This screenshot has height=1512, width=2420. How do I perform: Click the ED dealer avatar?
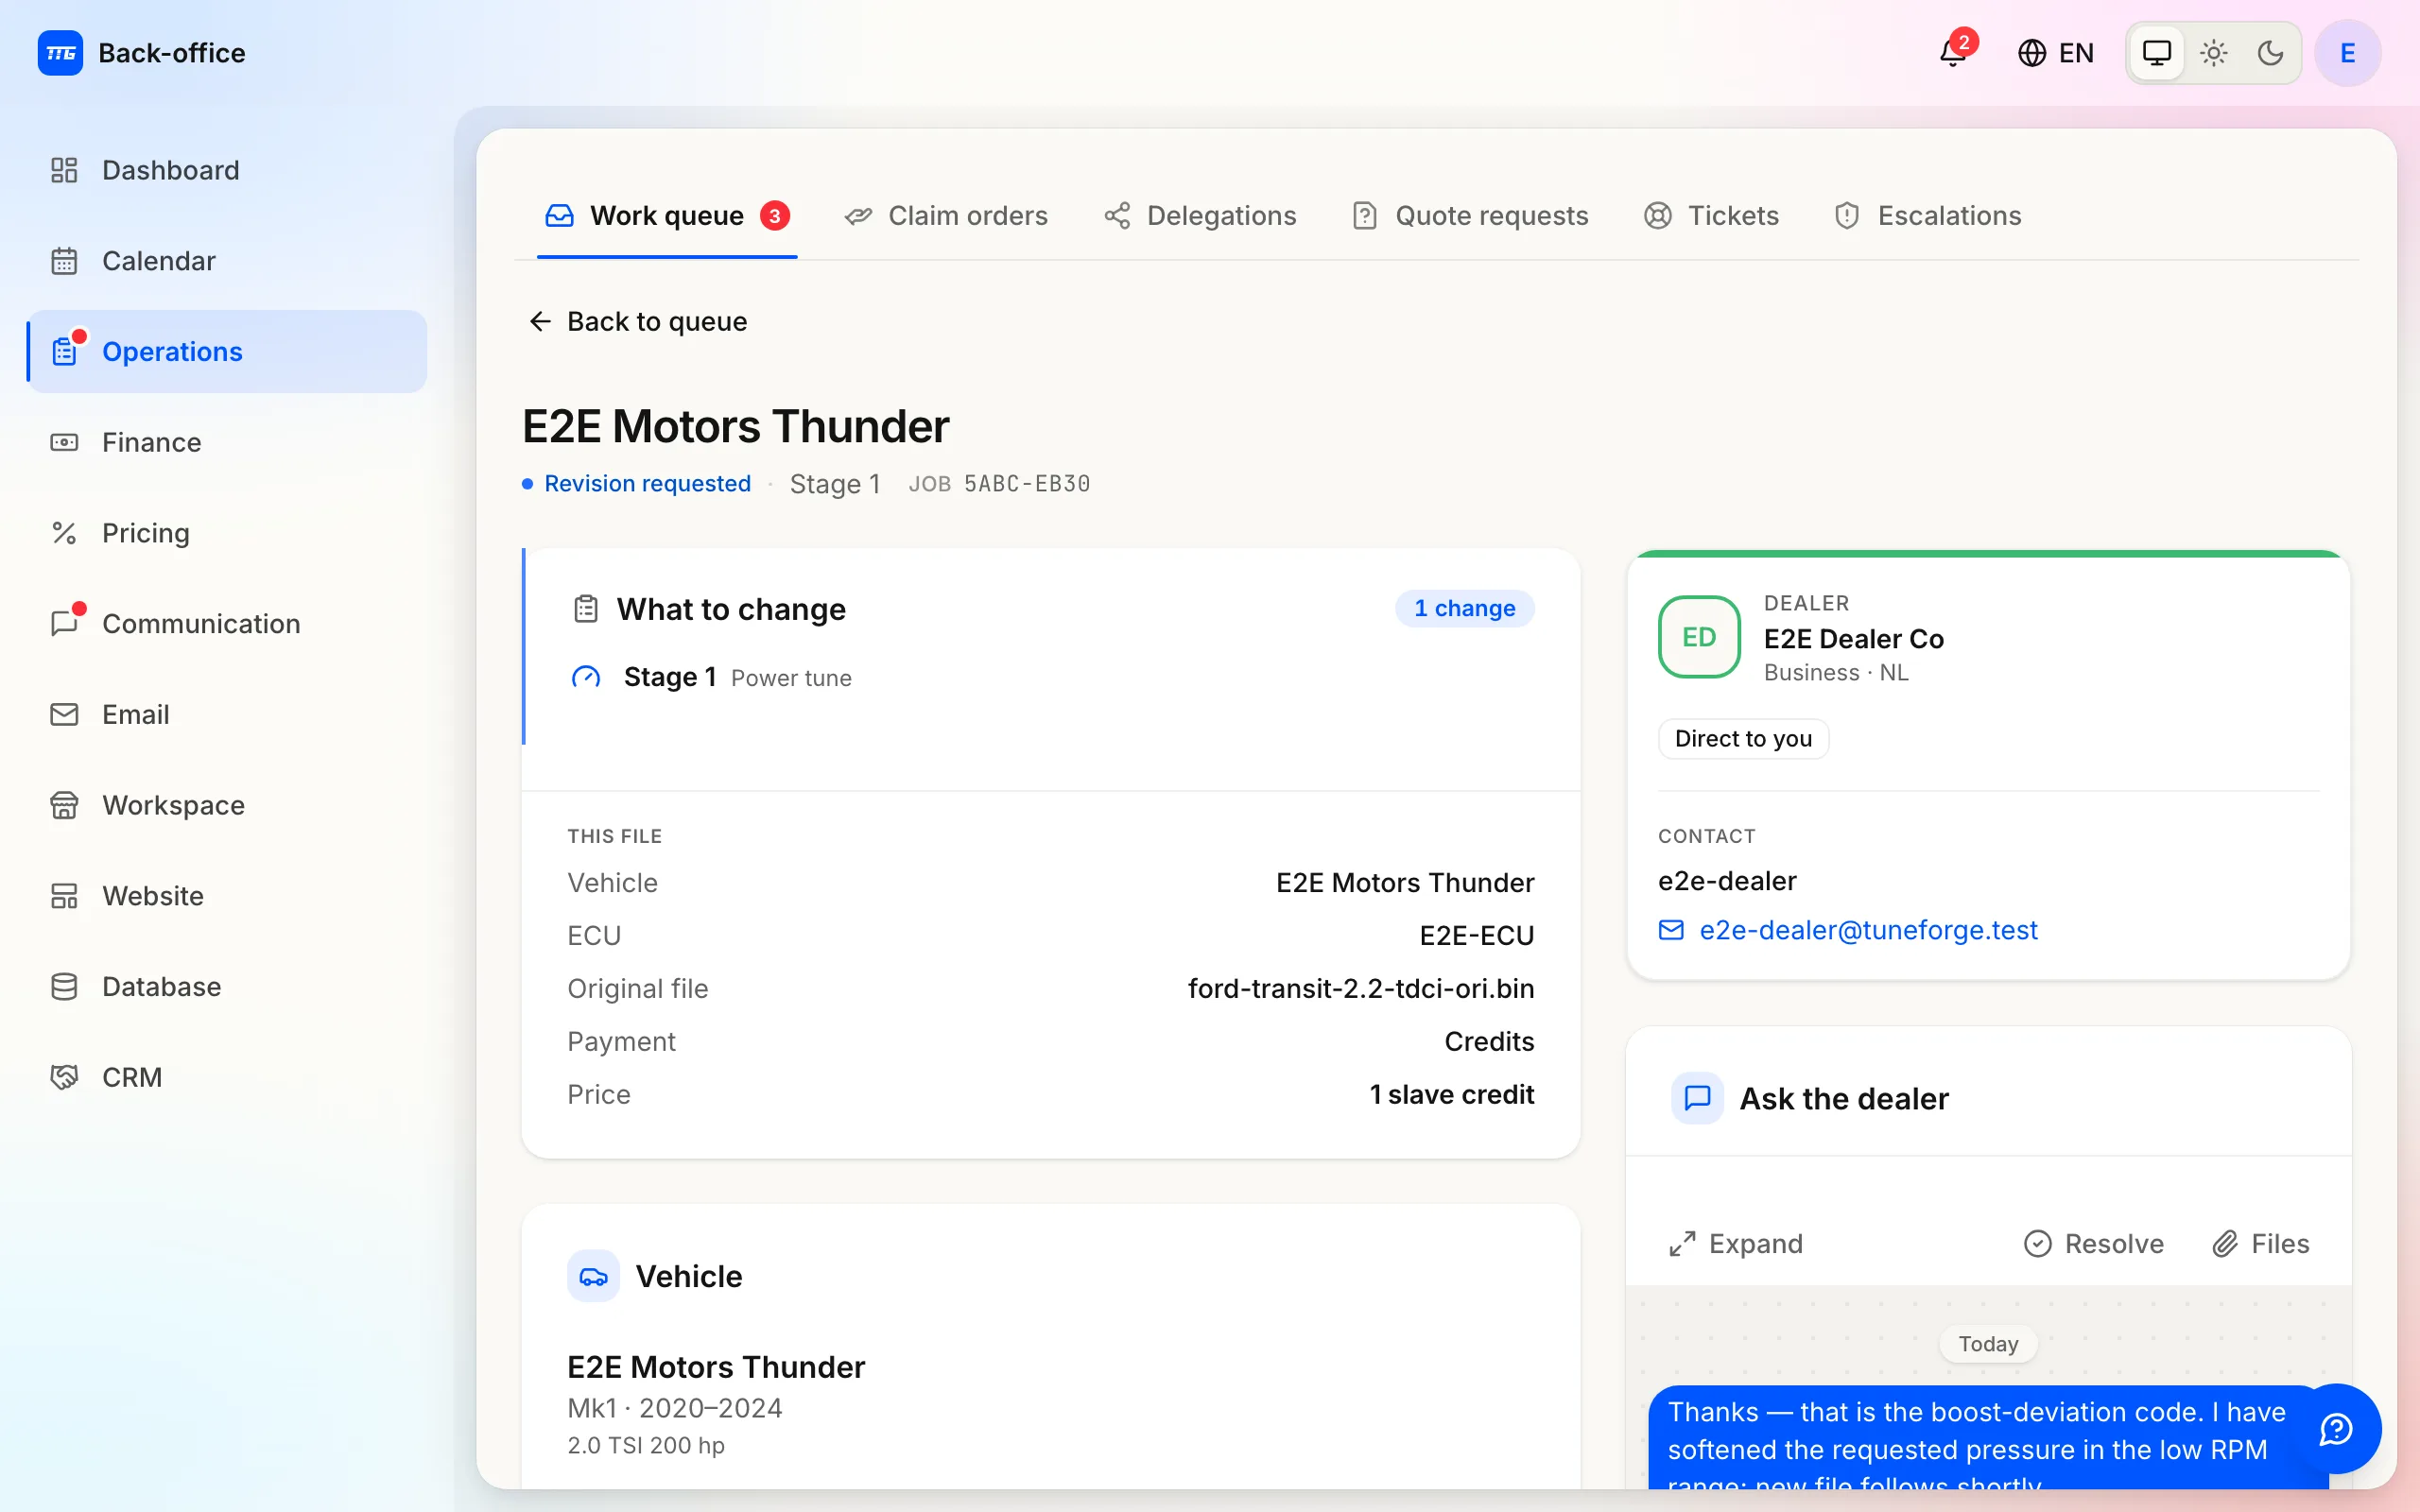click(1698, 637)
